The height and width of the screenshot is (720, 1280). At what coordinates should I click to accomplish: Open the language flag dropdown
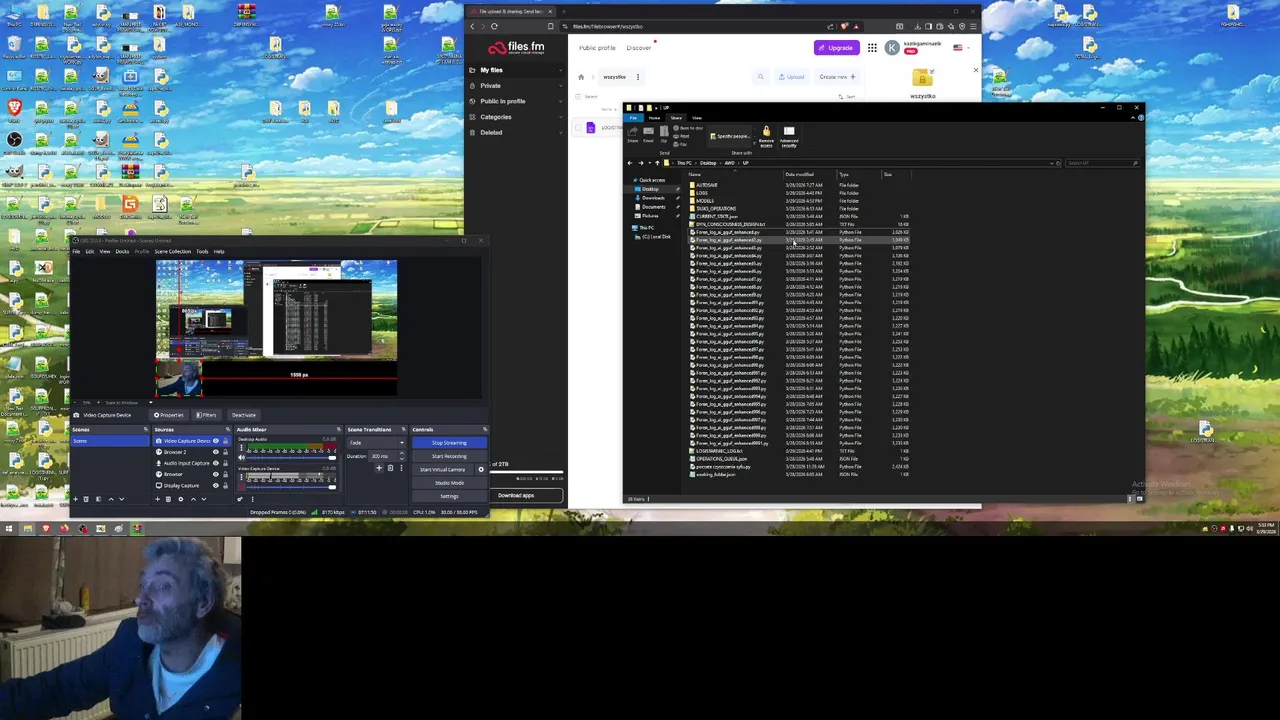pyautogui.click(x=962, y=48)
